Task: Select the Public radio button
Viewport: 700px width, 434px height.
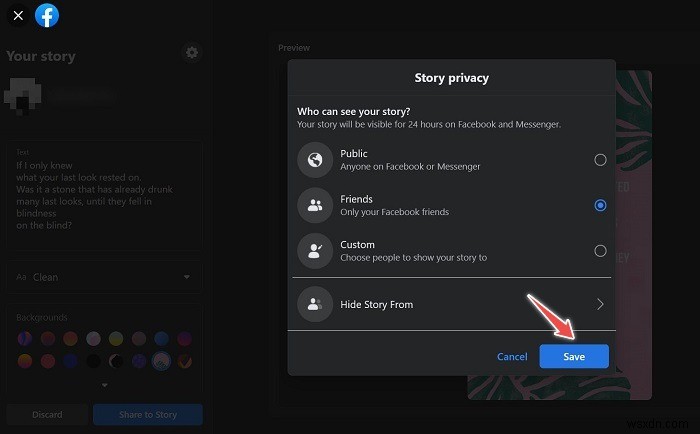Action: click(x=600, y=160)
